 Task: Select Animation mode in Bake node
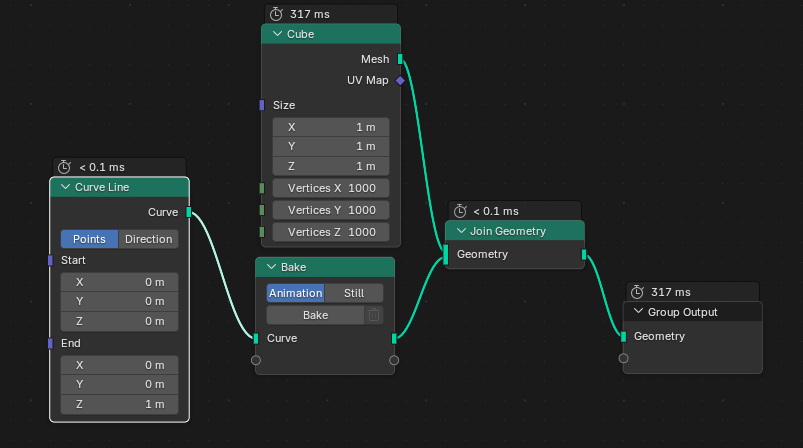[295, 293]
